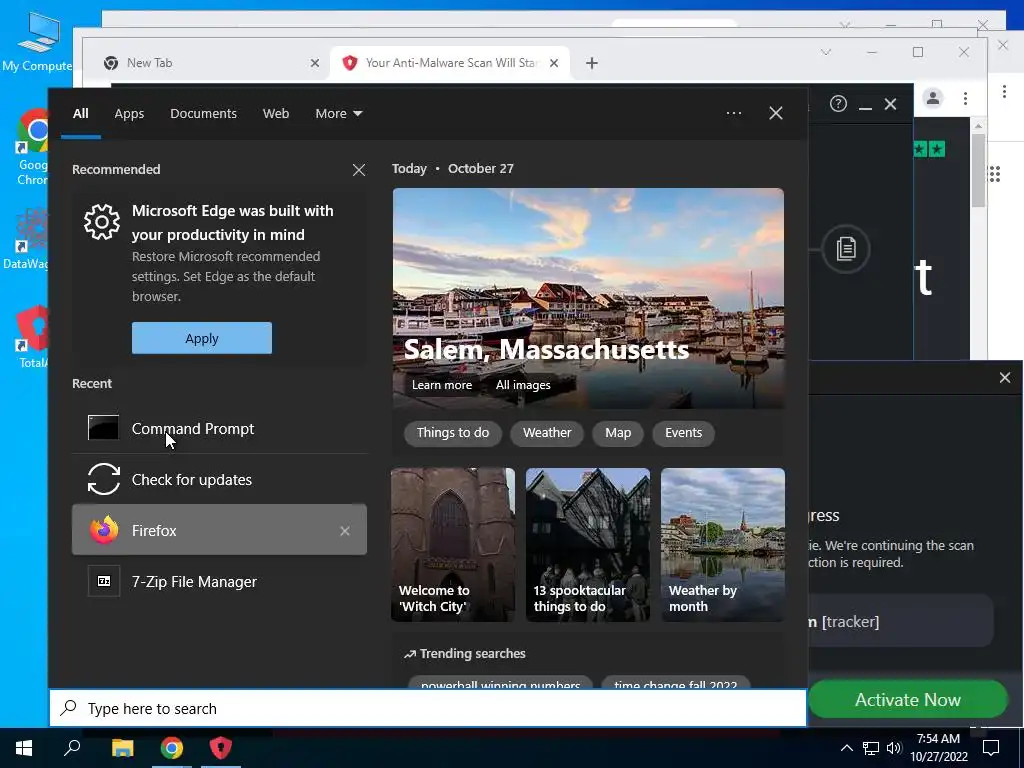The width and height of the screenshot is (1024, 768).
Task: Open a new Chrome tab with plus button
Action: pyautogui.click(x=592, y=63)
